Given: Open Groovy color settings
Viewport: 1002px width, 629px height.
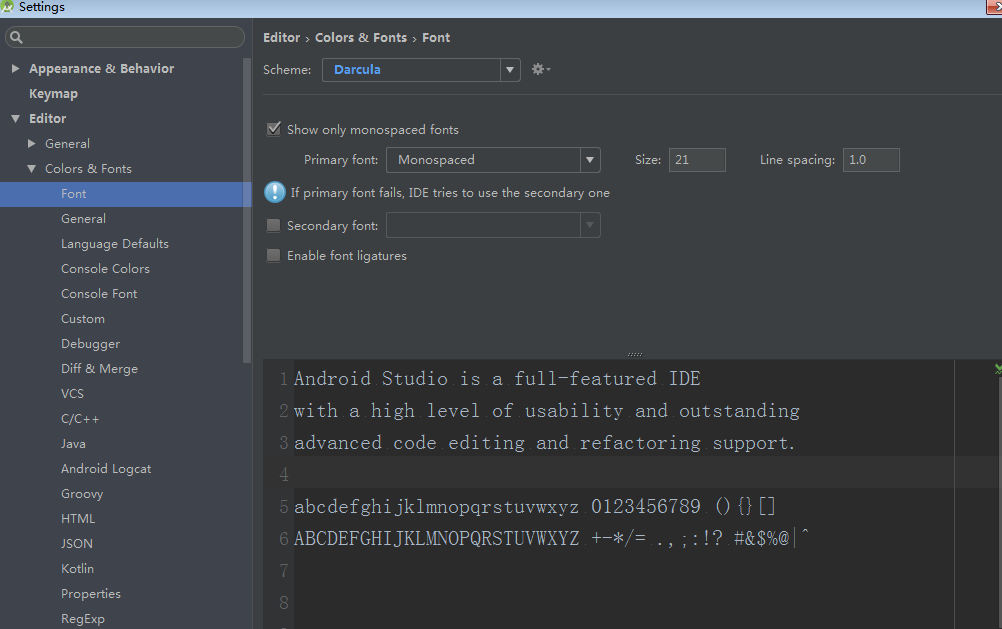Looking at the screenshot, I should (82, 493).
